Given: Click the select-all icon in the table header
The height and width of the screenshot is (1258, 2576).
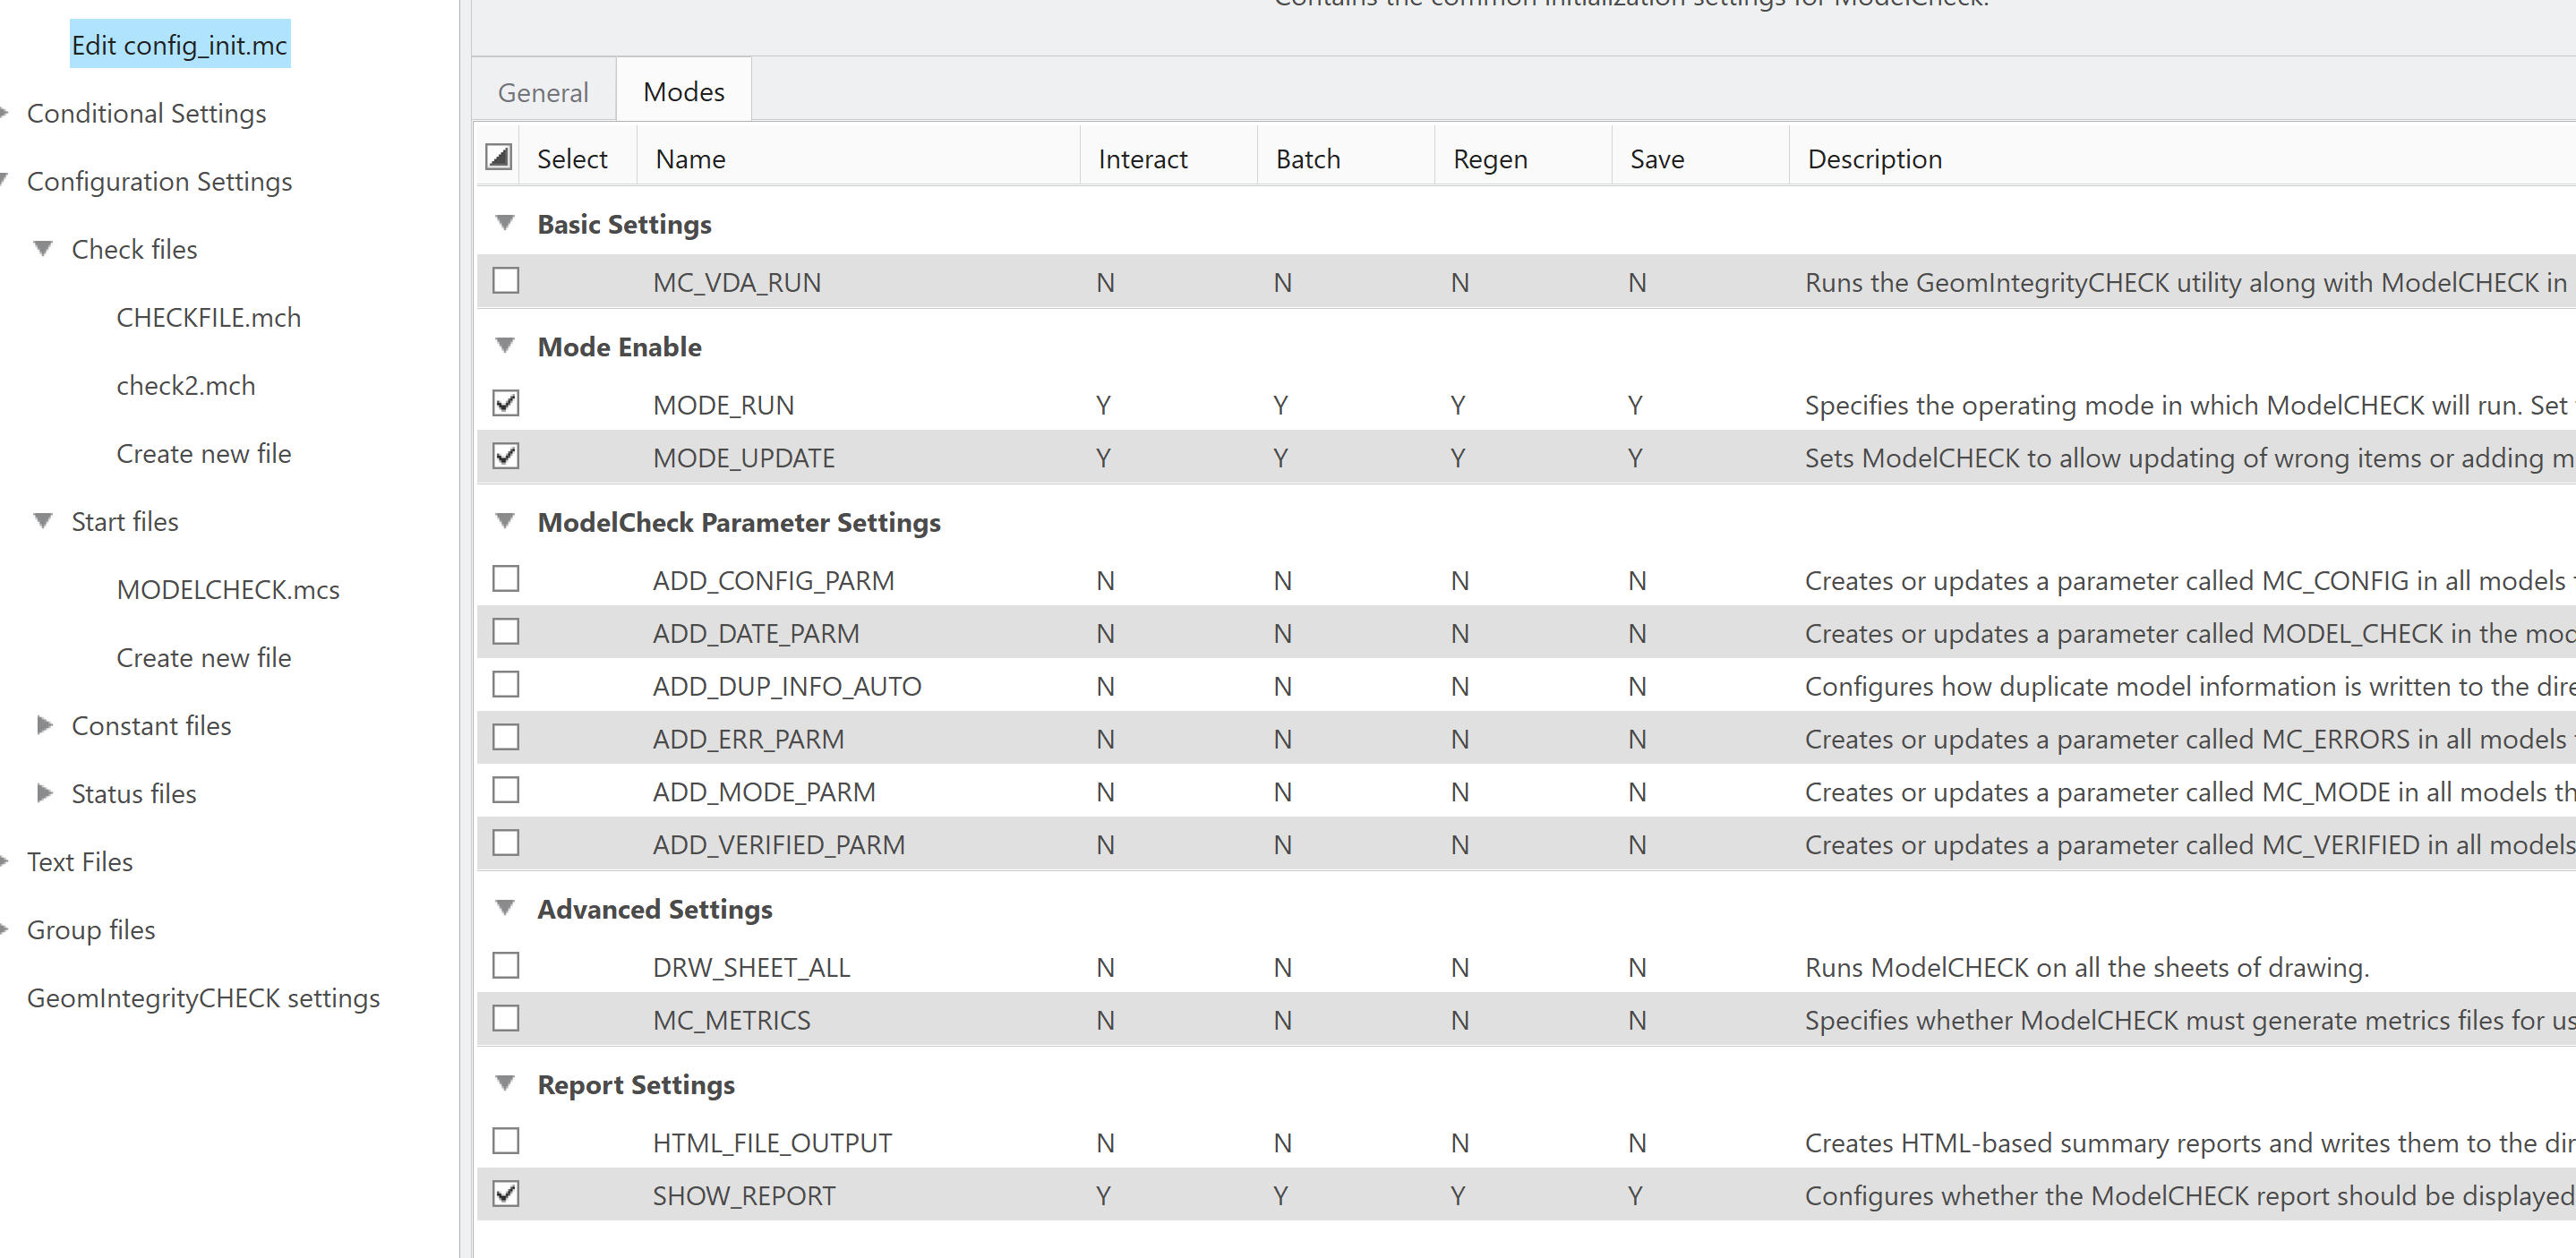Looking at the screenshot, I should click(497, 157).
